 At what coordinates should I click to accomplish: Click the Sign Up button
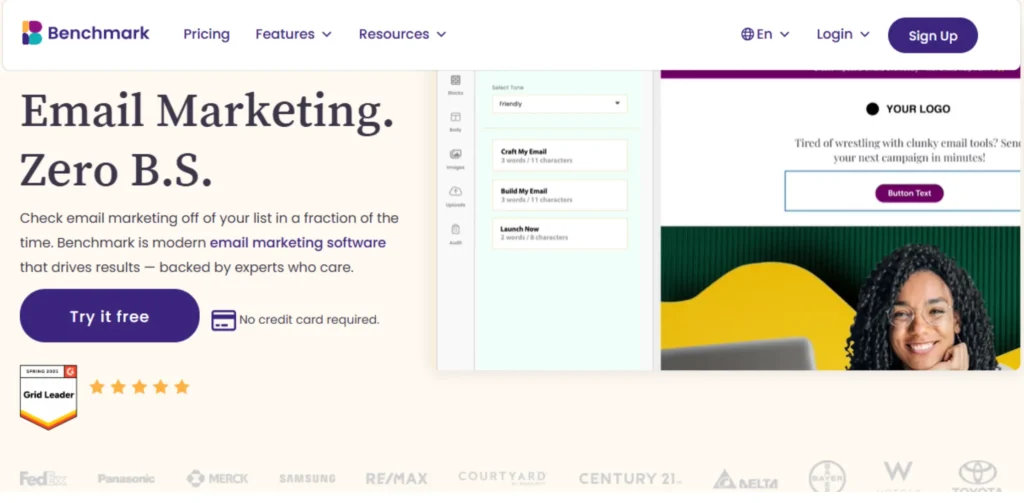[x=933, y=35]
